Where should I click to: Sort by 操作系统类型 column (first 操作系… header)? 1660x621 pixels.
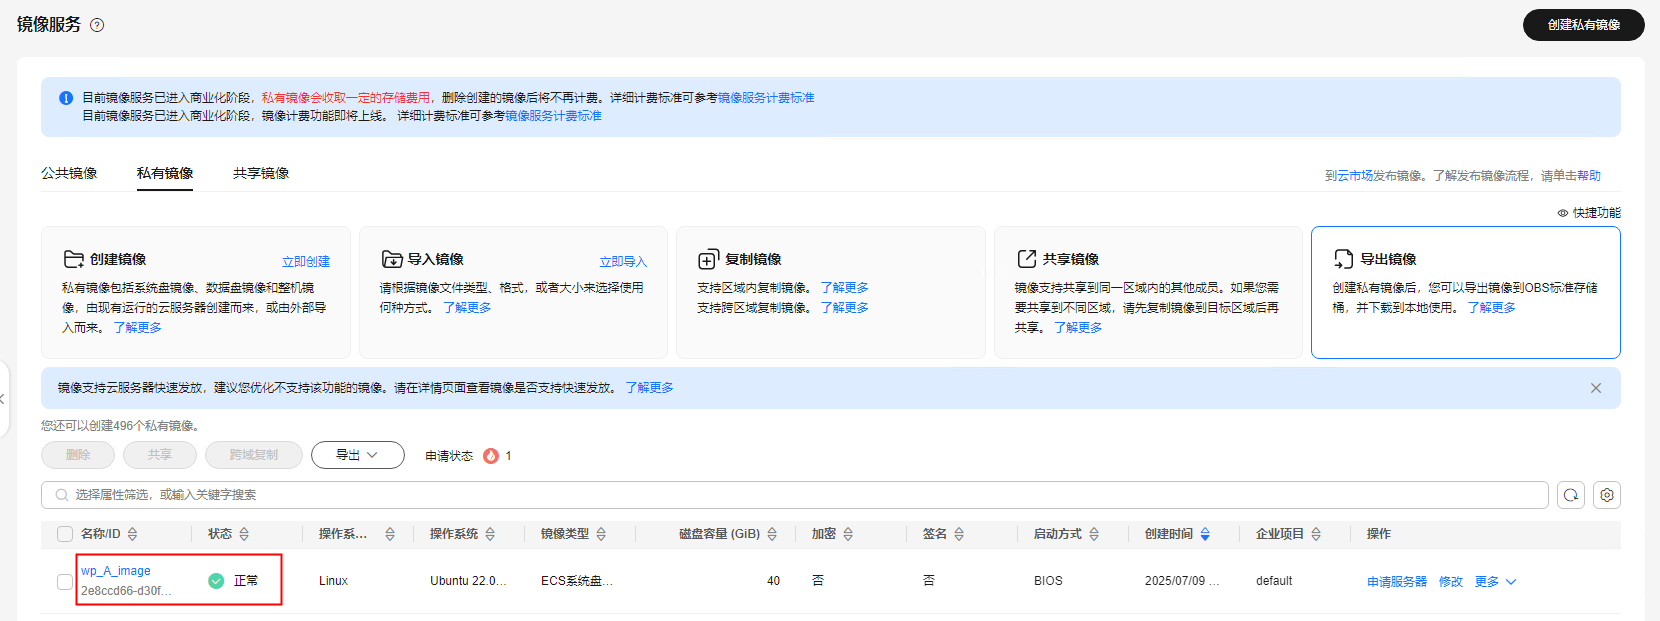point(390,534)
